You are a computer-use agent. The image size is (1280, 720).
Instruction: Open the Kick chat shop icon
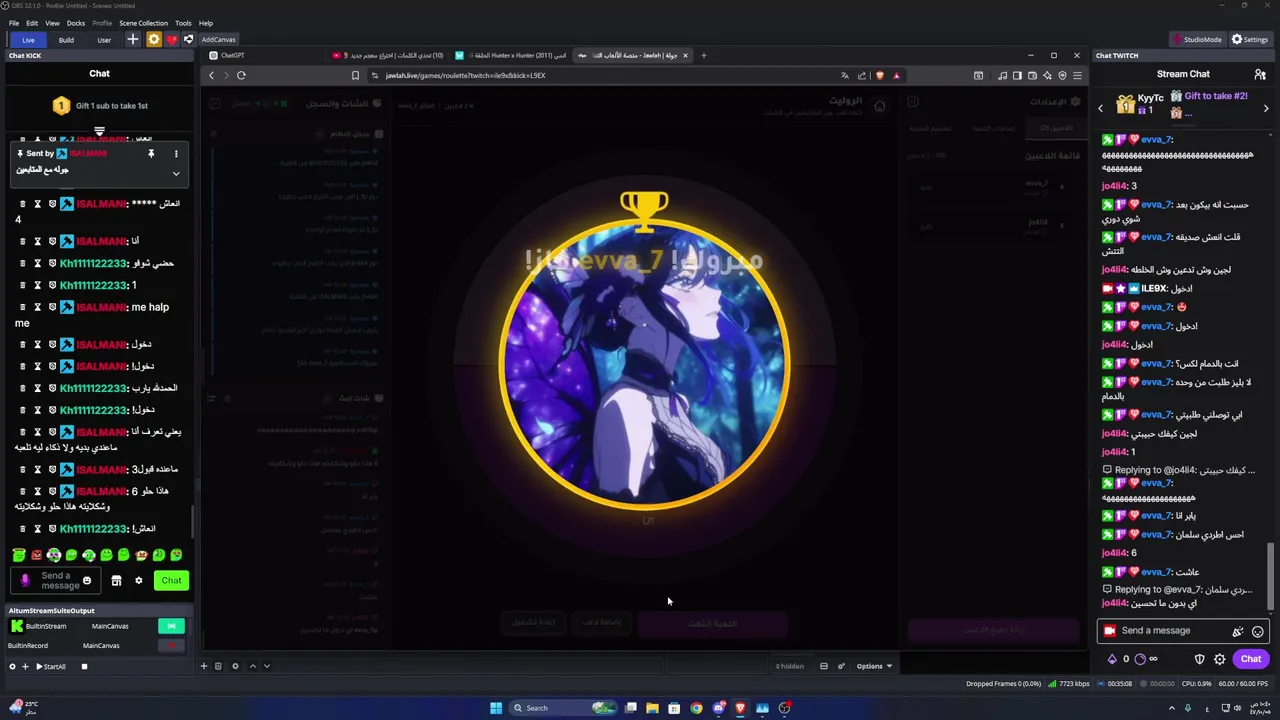[x=116, y=580]
